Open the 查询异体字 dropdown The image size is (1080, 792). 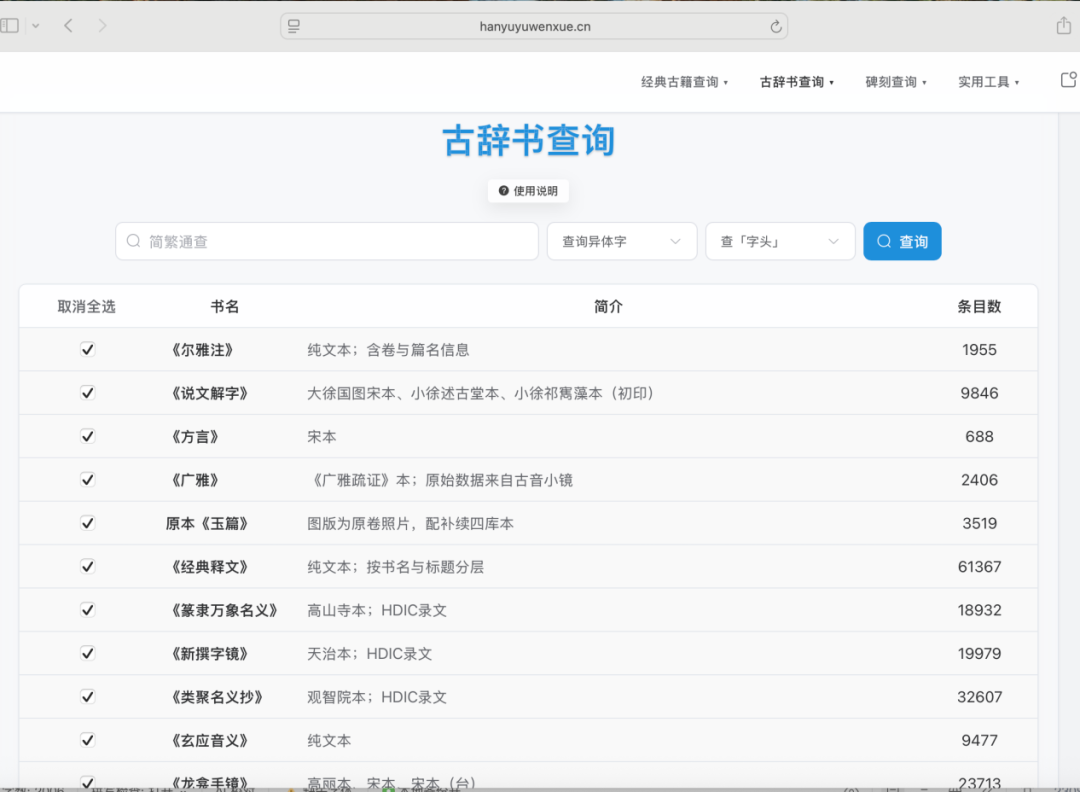[621, 241]
